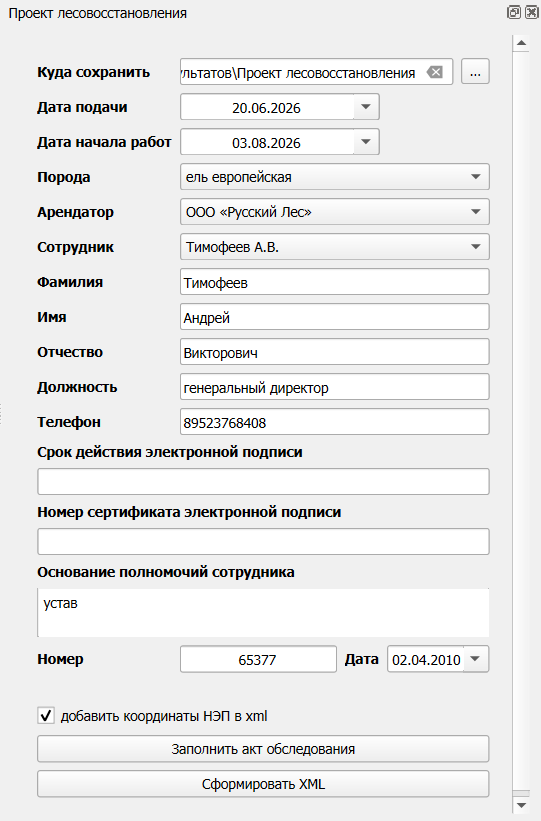
Task: Click the Дата подачи date value
Action: (x=267, y=108)
